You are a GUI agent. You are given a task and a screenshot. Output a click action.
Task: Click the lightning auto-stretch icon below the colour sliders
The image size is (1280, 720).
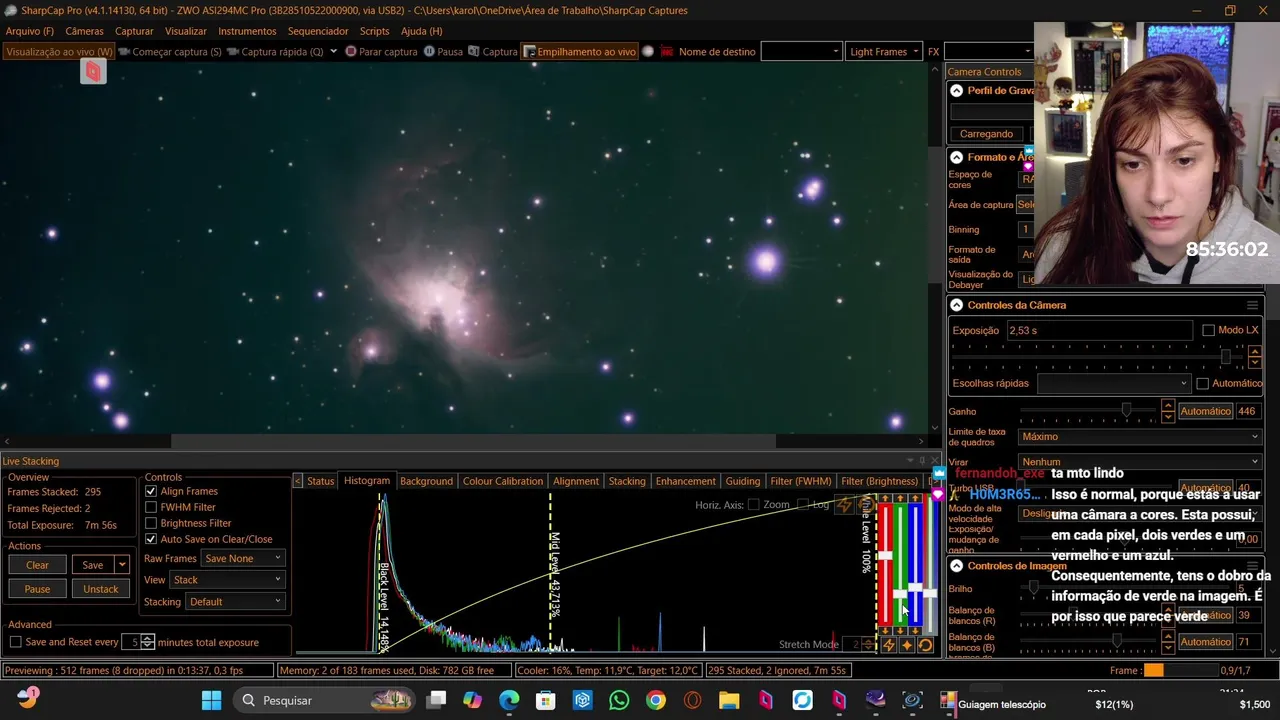888,645
